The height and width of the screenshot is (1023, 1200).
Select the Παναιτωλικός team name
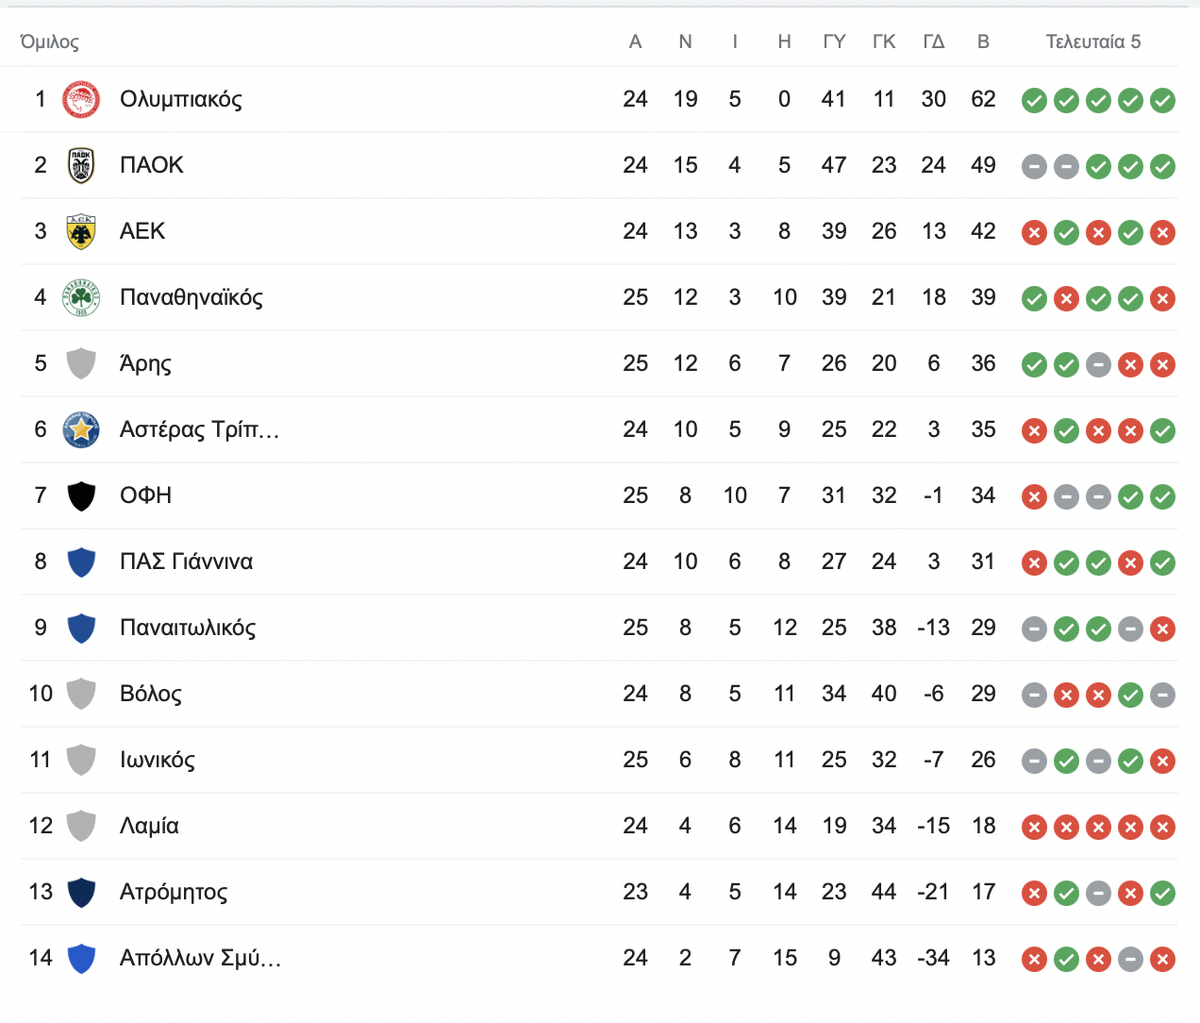188,627
